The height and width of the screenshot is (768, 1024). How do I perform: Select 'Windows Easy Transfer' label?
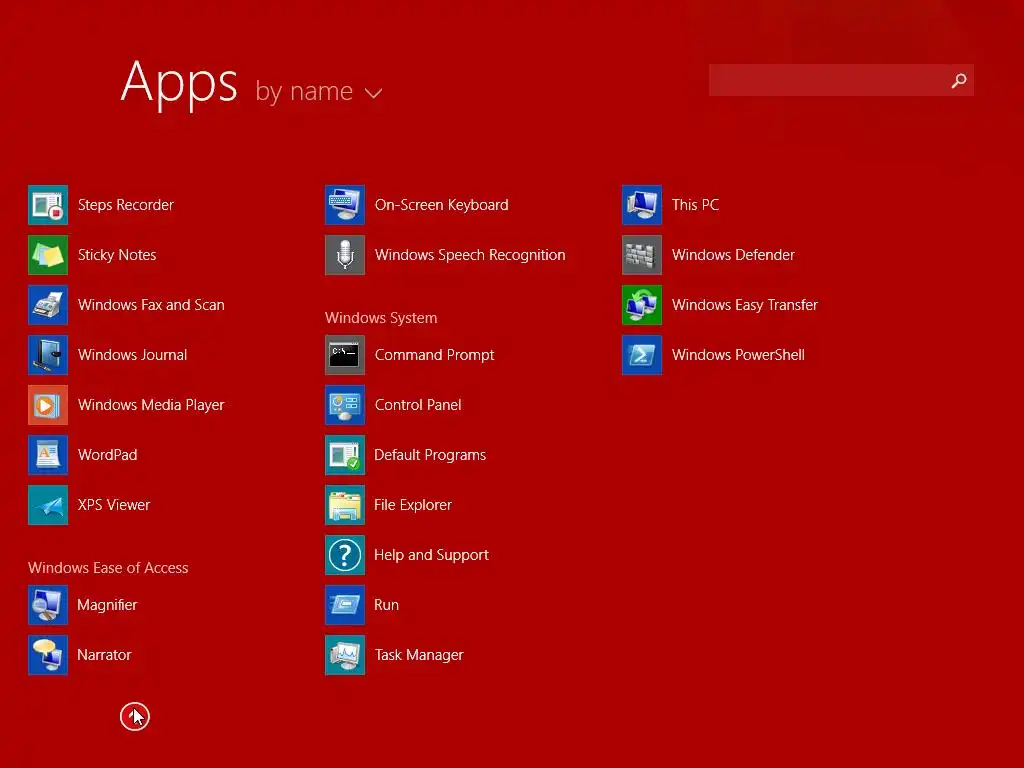[745, 305]
